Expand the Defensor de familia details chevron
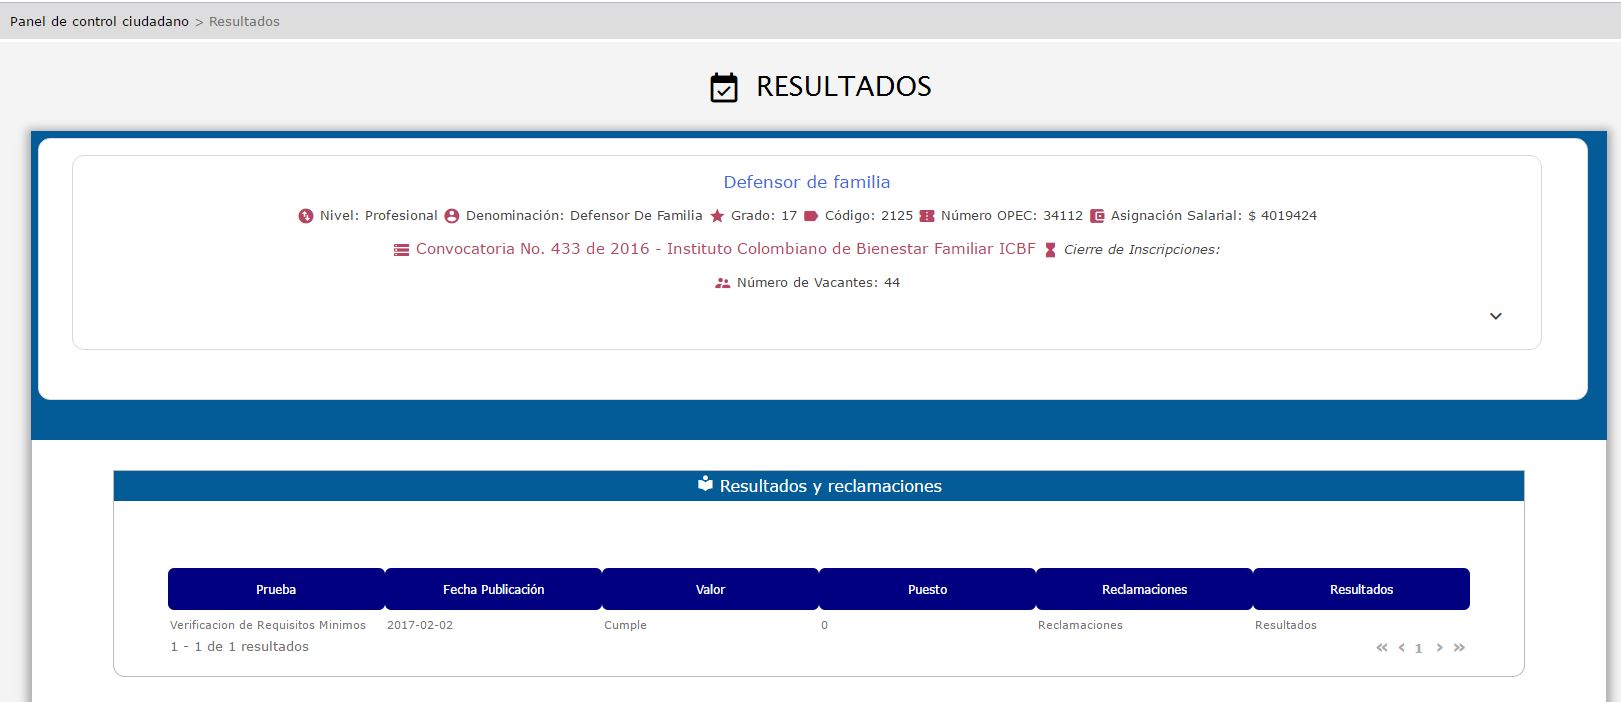 (x=1495, y=316)
